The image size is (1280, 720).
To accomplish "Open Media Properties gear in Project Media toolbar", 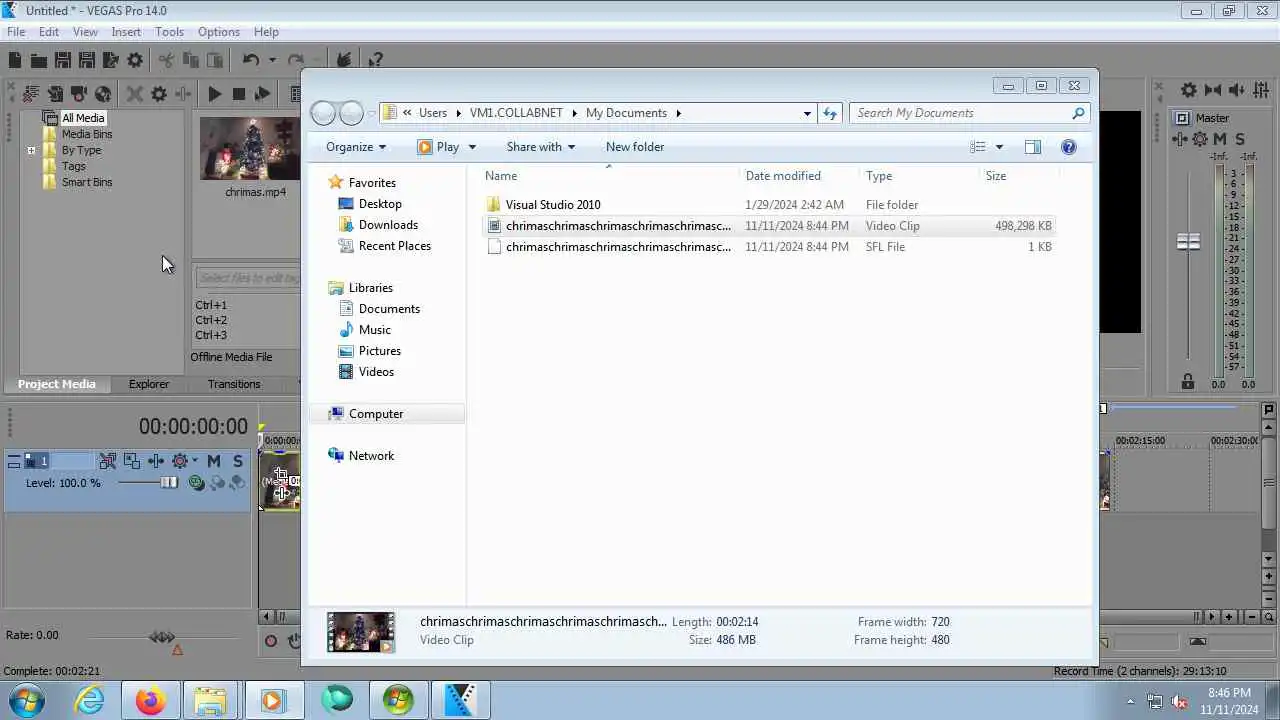I will tap(158, 94).
